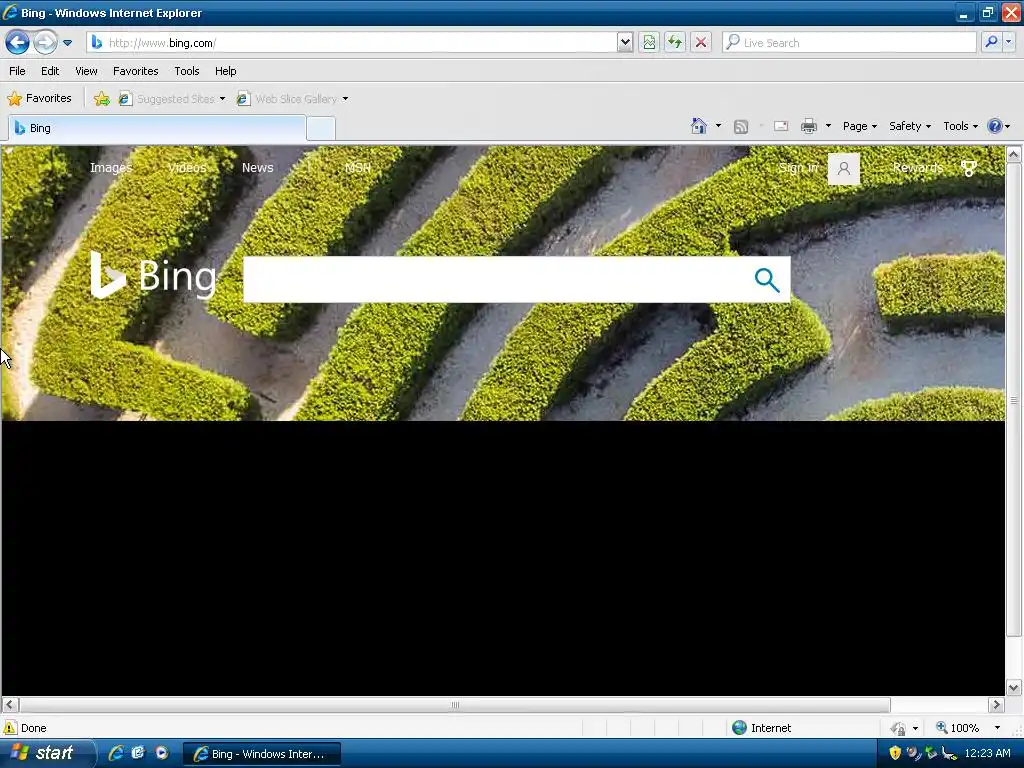Expand the Print options dropdown arrow
The width and height of the screenshot is (1024, 768).
(828, 125)
